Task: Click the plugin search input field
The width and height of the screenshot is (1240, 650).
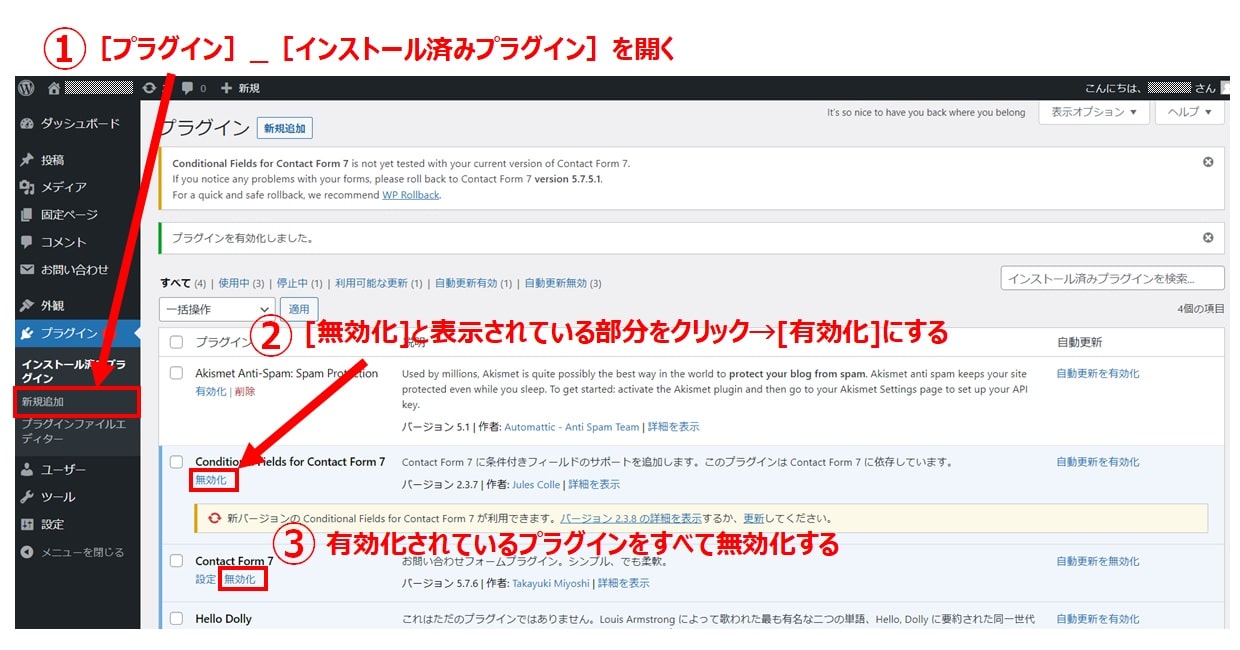Action: [x=1112, y=278]
